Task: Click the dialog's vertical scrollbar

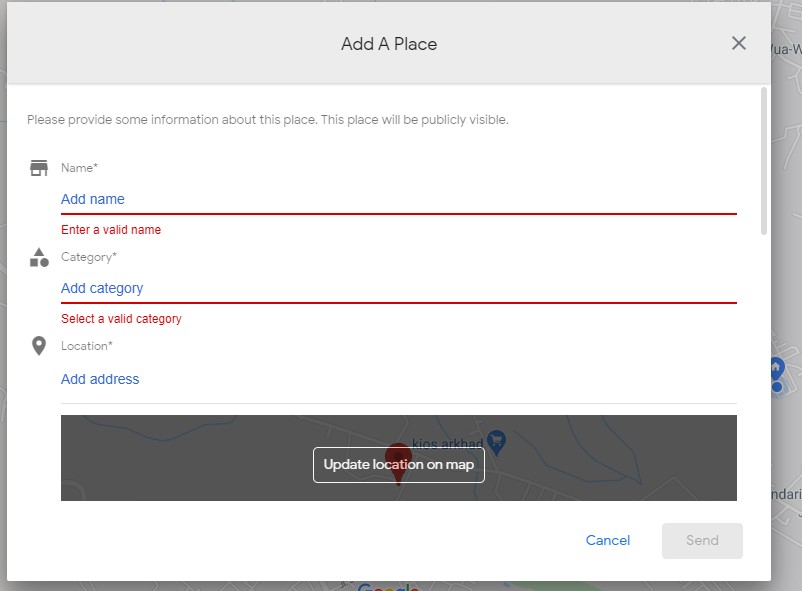Action: pos(764,160)
